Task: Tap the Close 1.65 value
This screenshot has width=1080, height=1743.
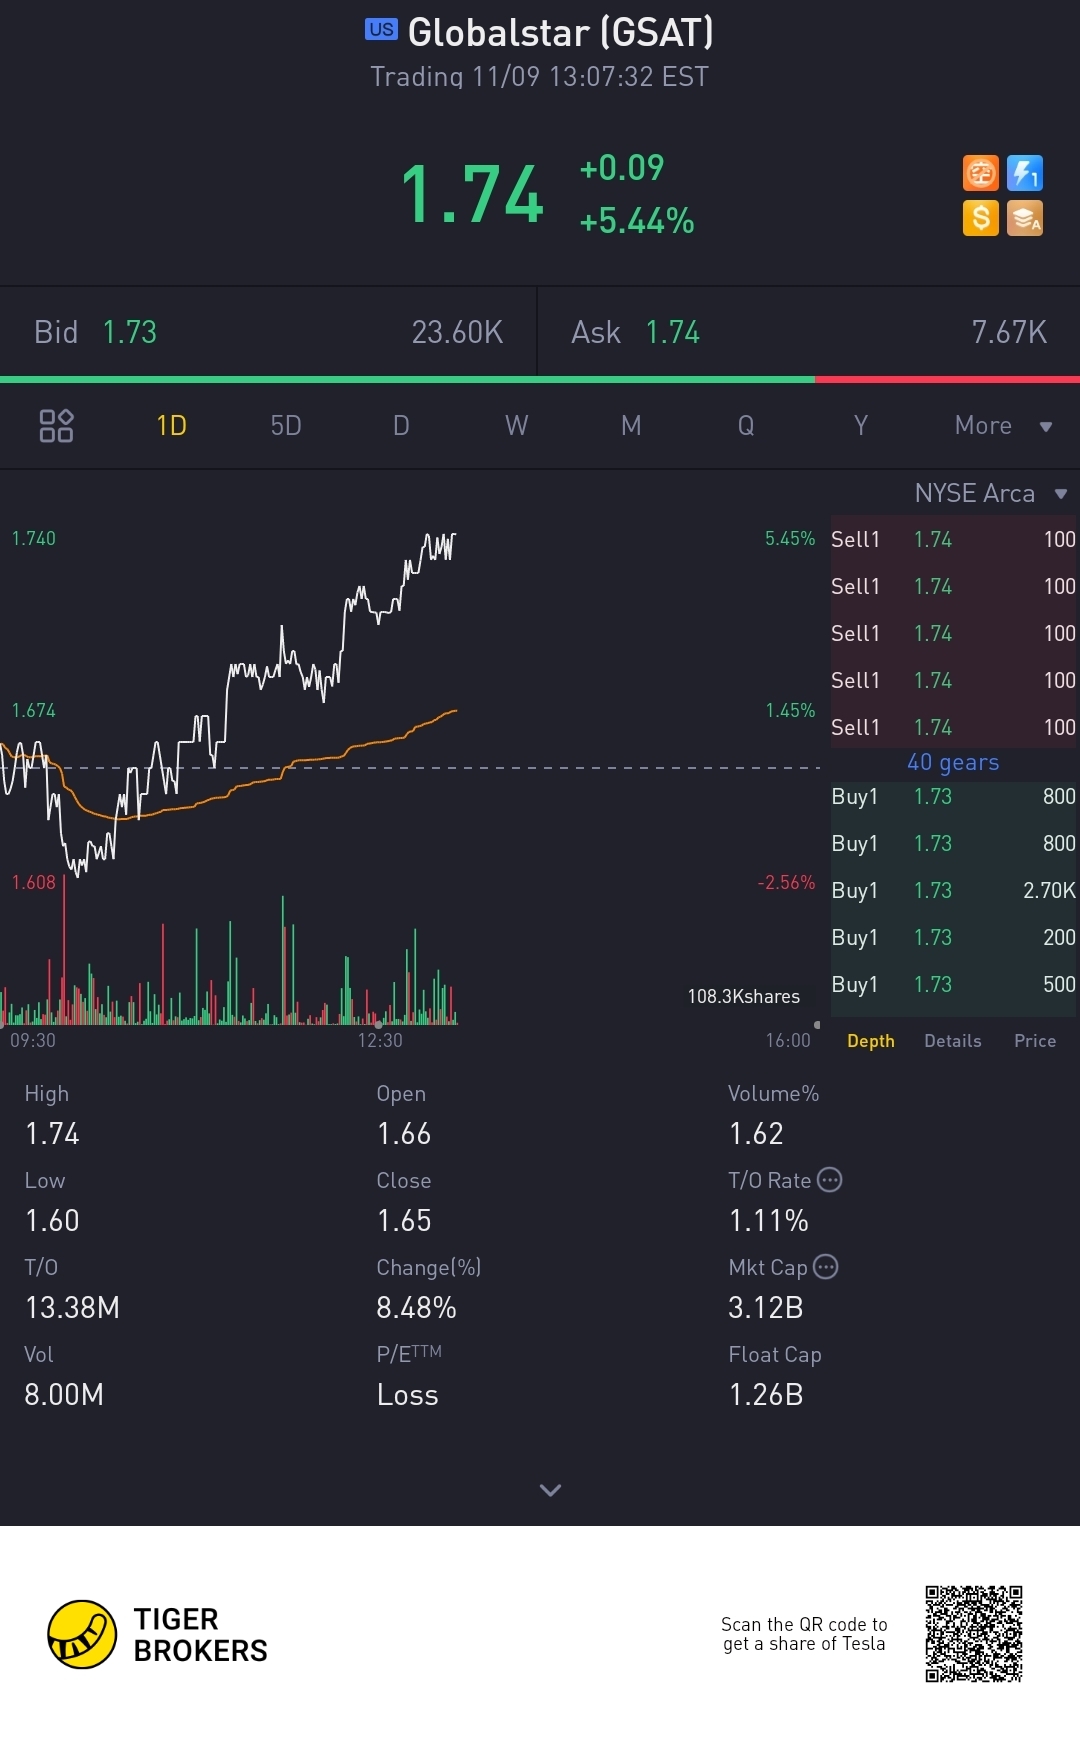Action: pos(404,1220)
